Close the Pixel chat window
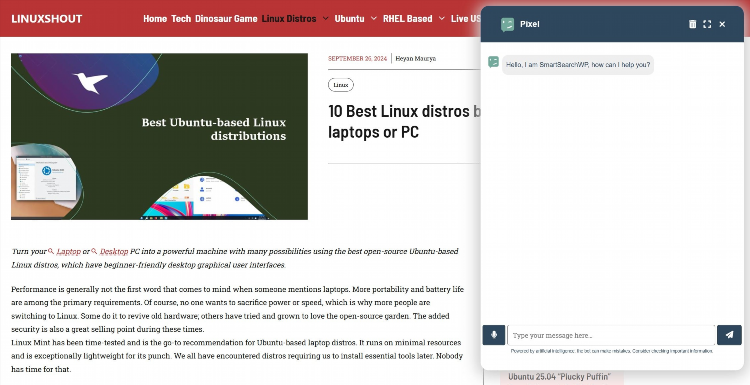This screenshot has height=385, width=750. tap(722, 24)
